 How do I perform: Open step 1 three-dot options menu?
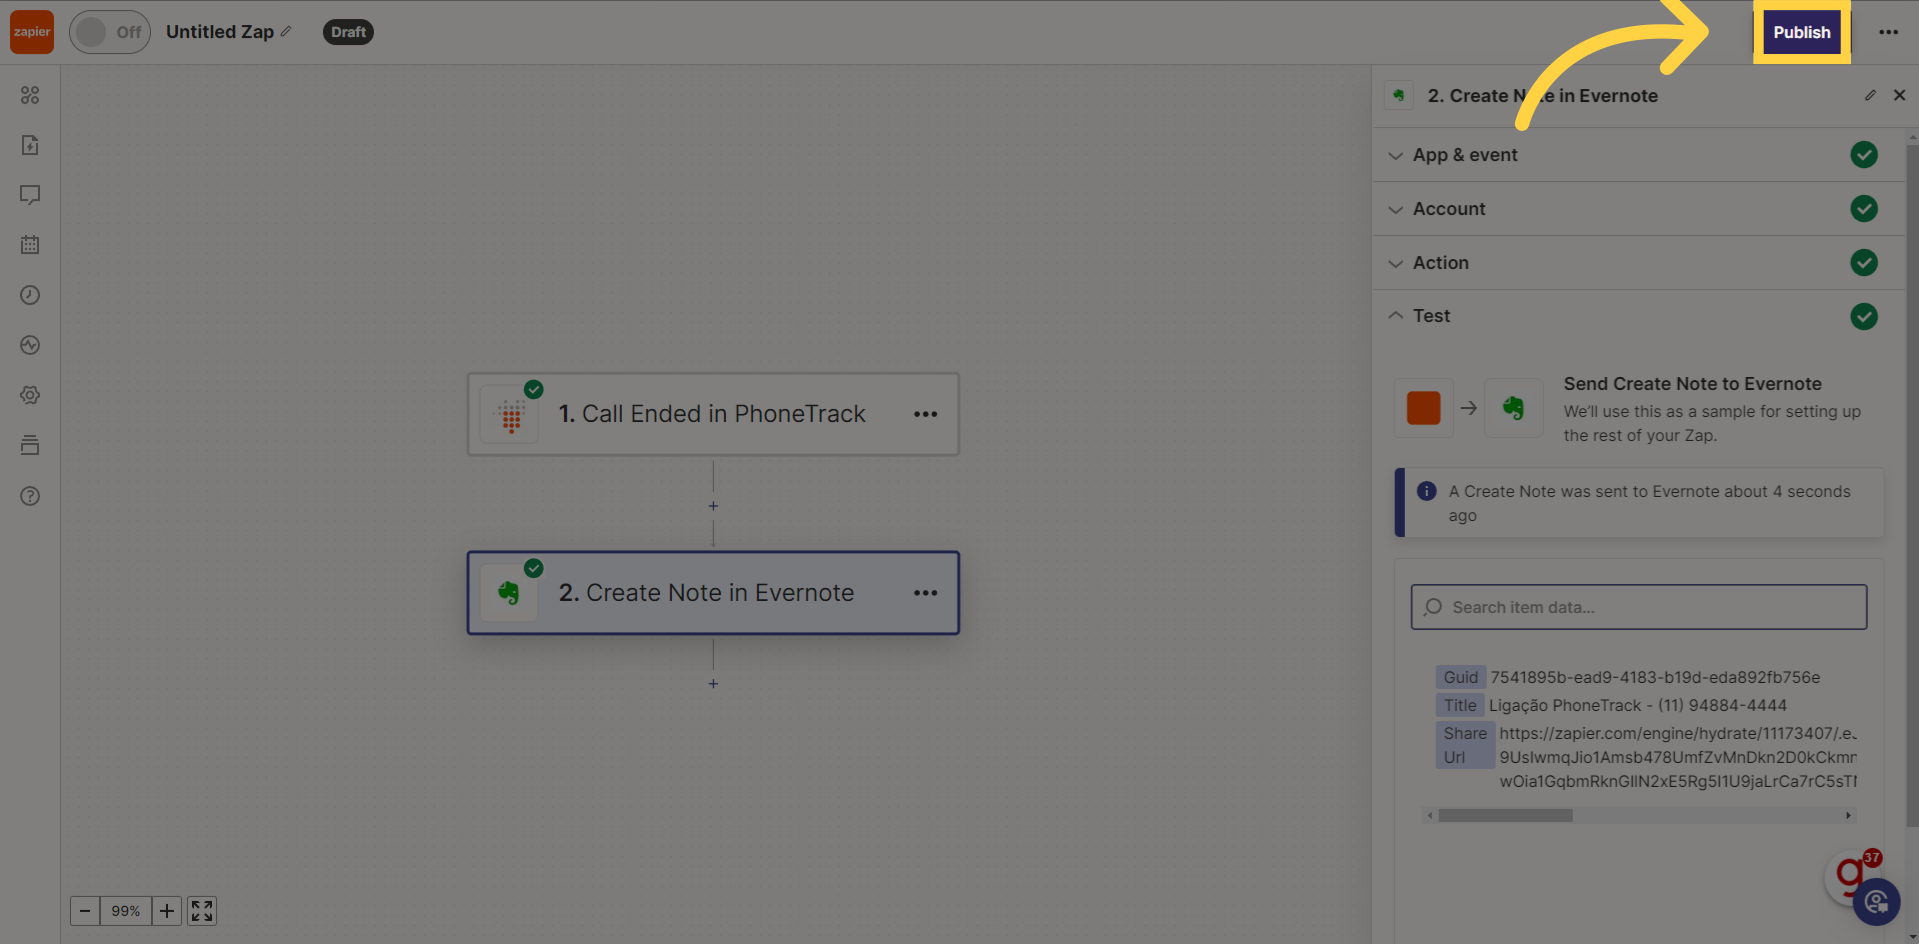925,414
